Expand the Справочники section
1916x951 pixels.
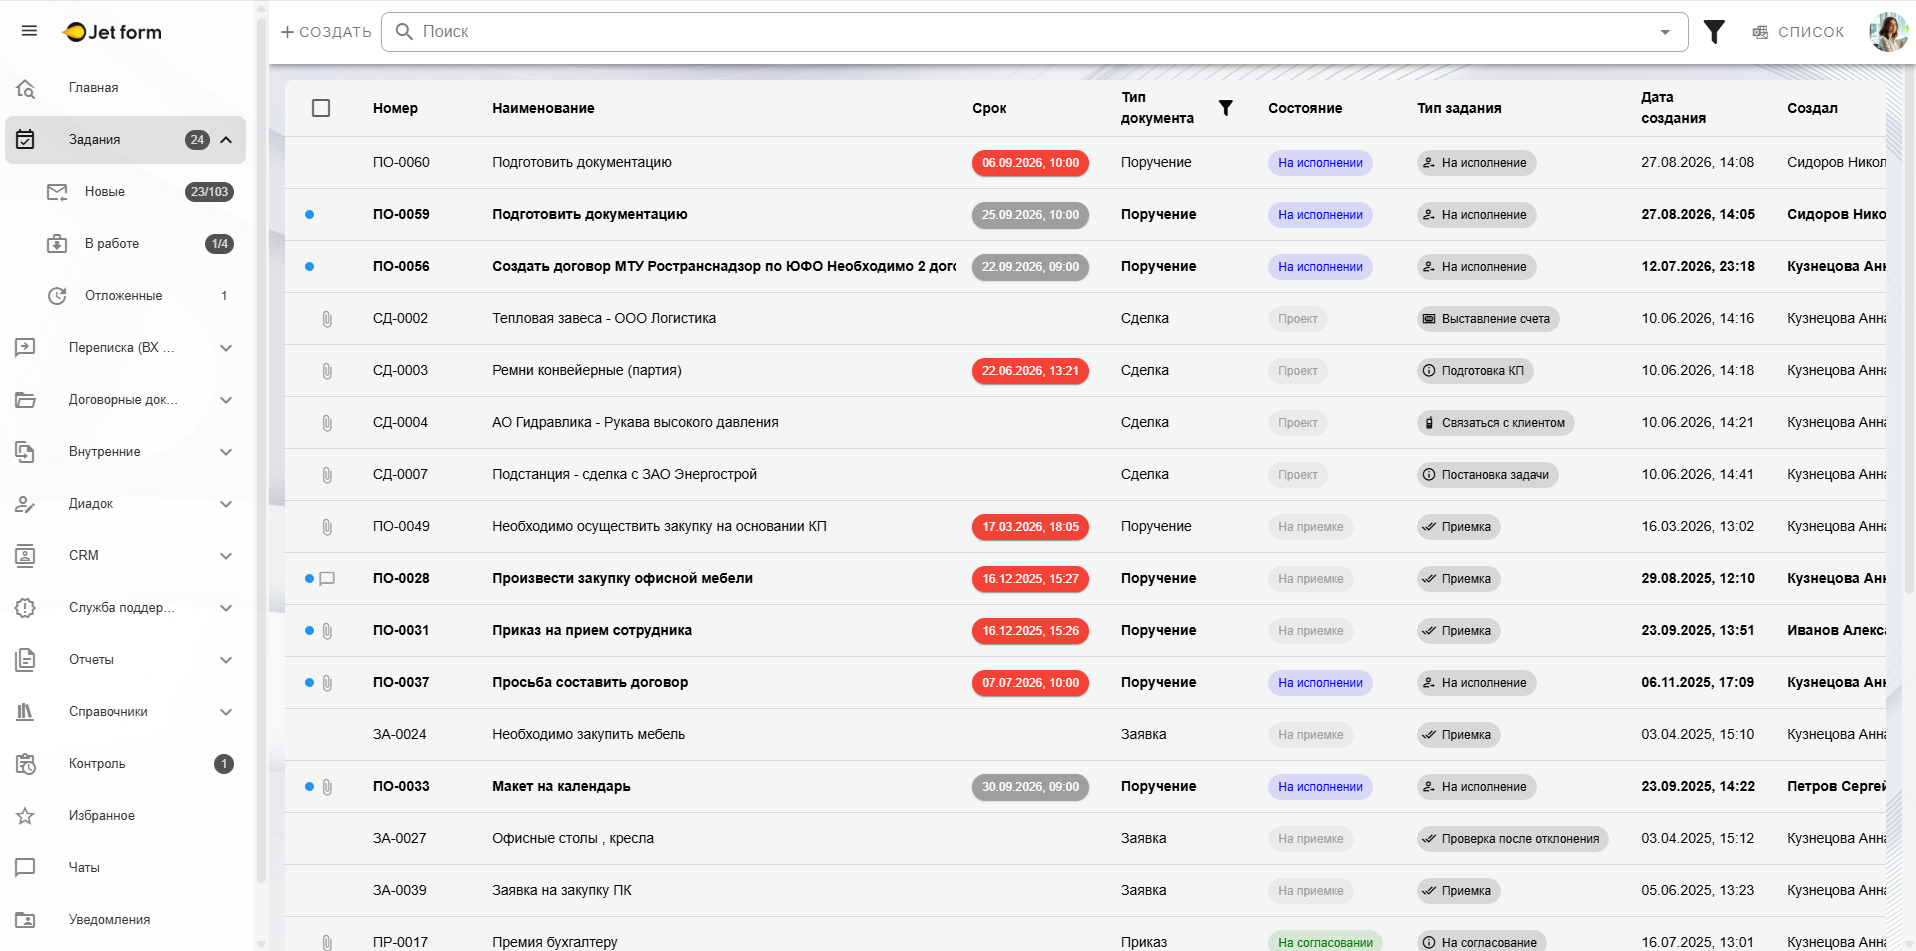(226, 712)
